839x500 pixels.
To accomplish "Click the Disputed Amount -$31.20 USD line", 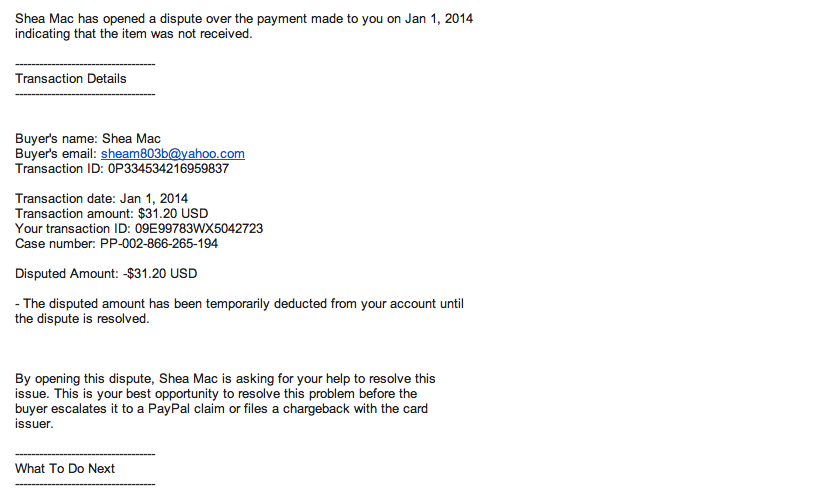I will 106,274.
